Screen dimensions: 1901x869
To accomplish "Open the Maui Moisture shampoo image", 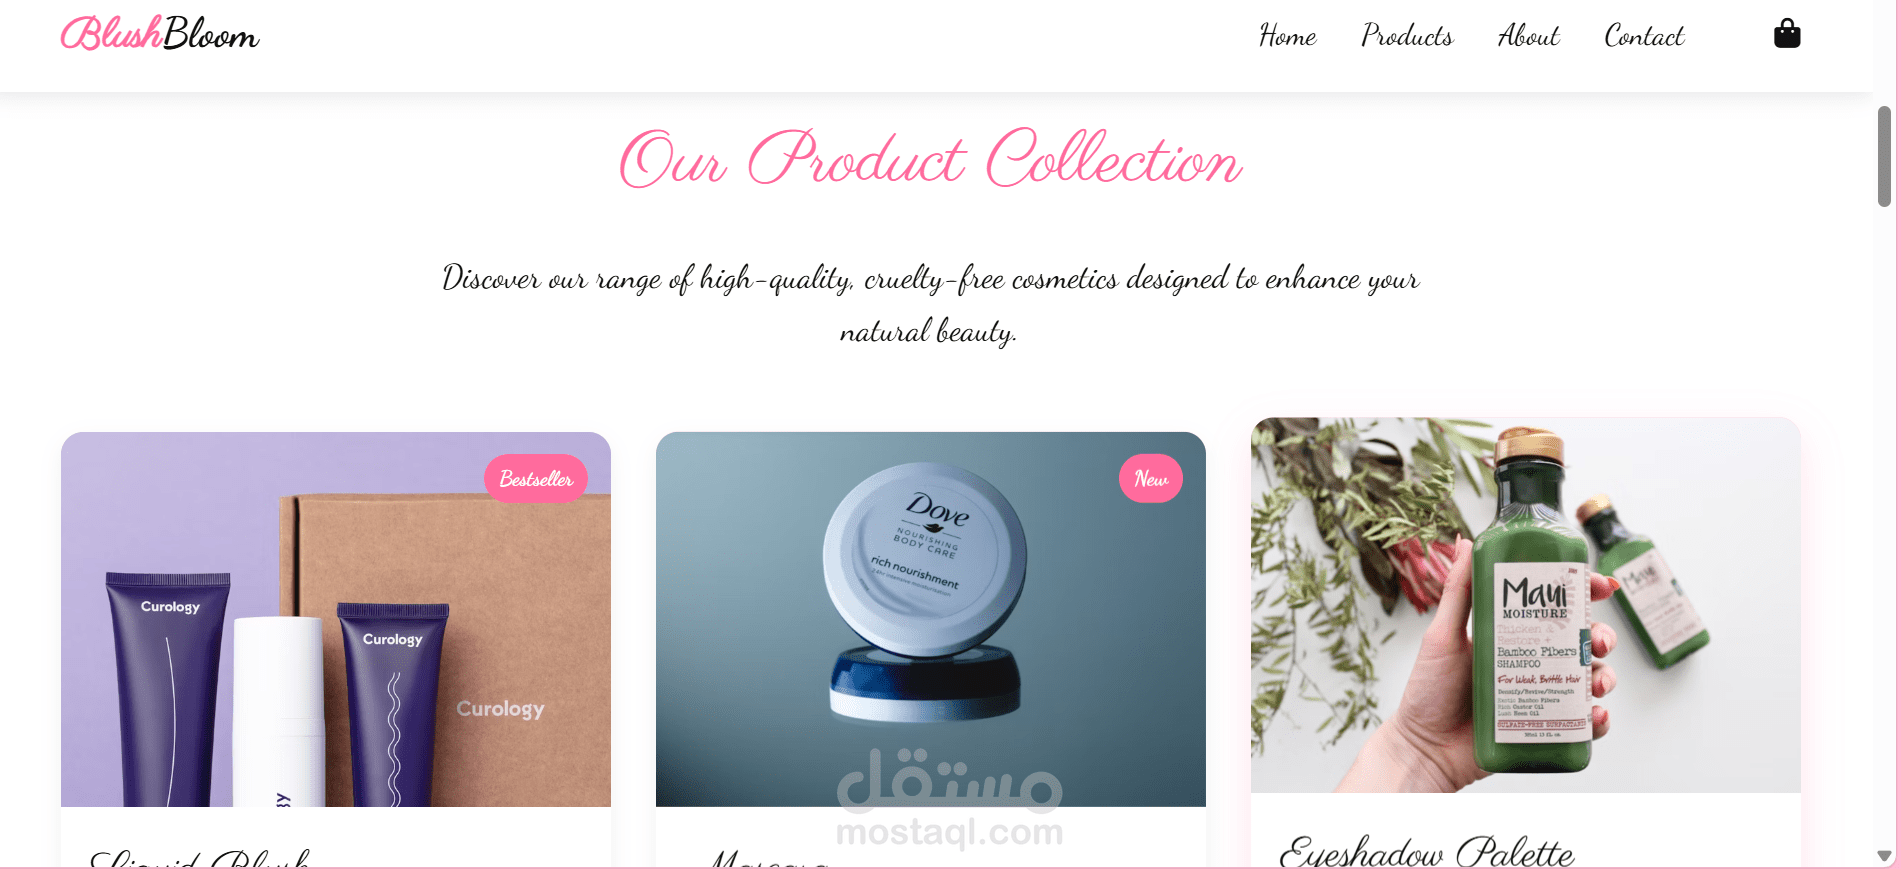I will [1526, 605].
